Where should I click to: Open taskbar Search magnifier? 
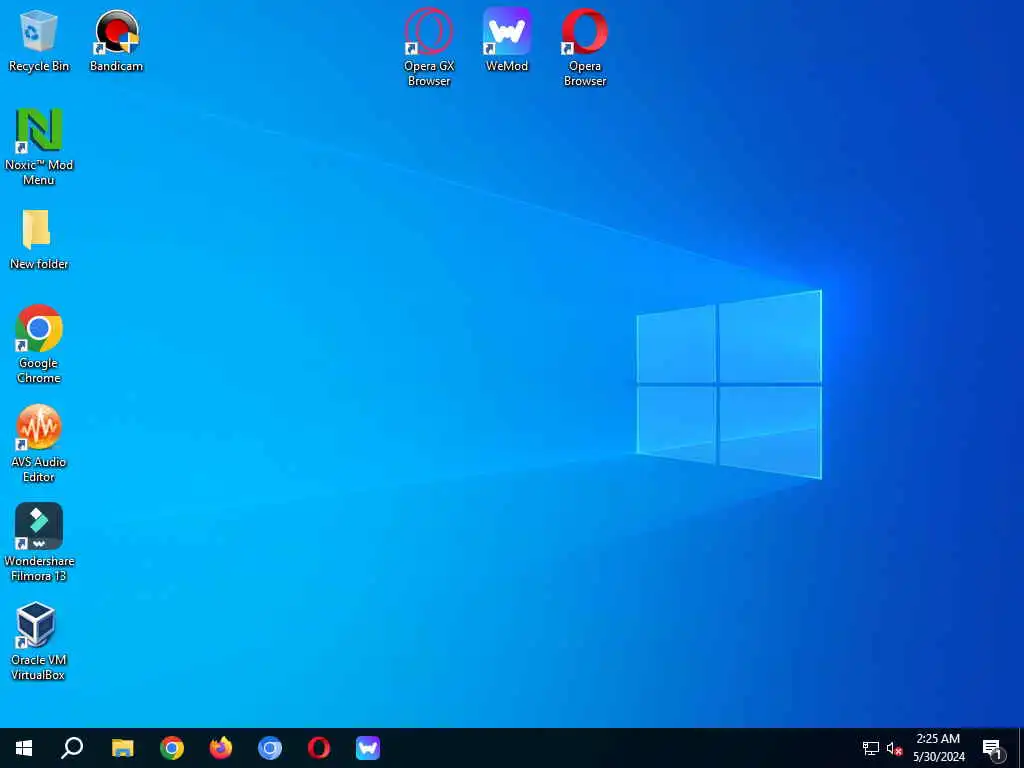click(x=72, y=748)
